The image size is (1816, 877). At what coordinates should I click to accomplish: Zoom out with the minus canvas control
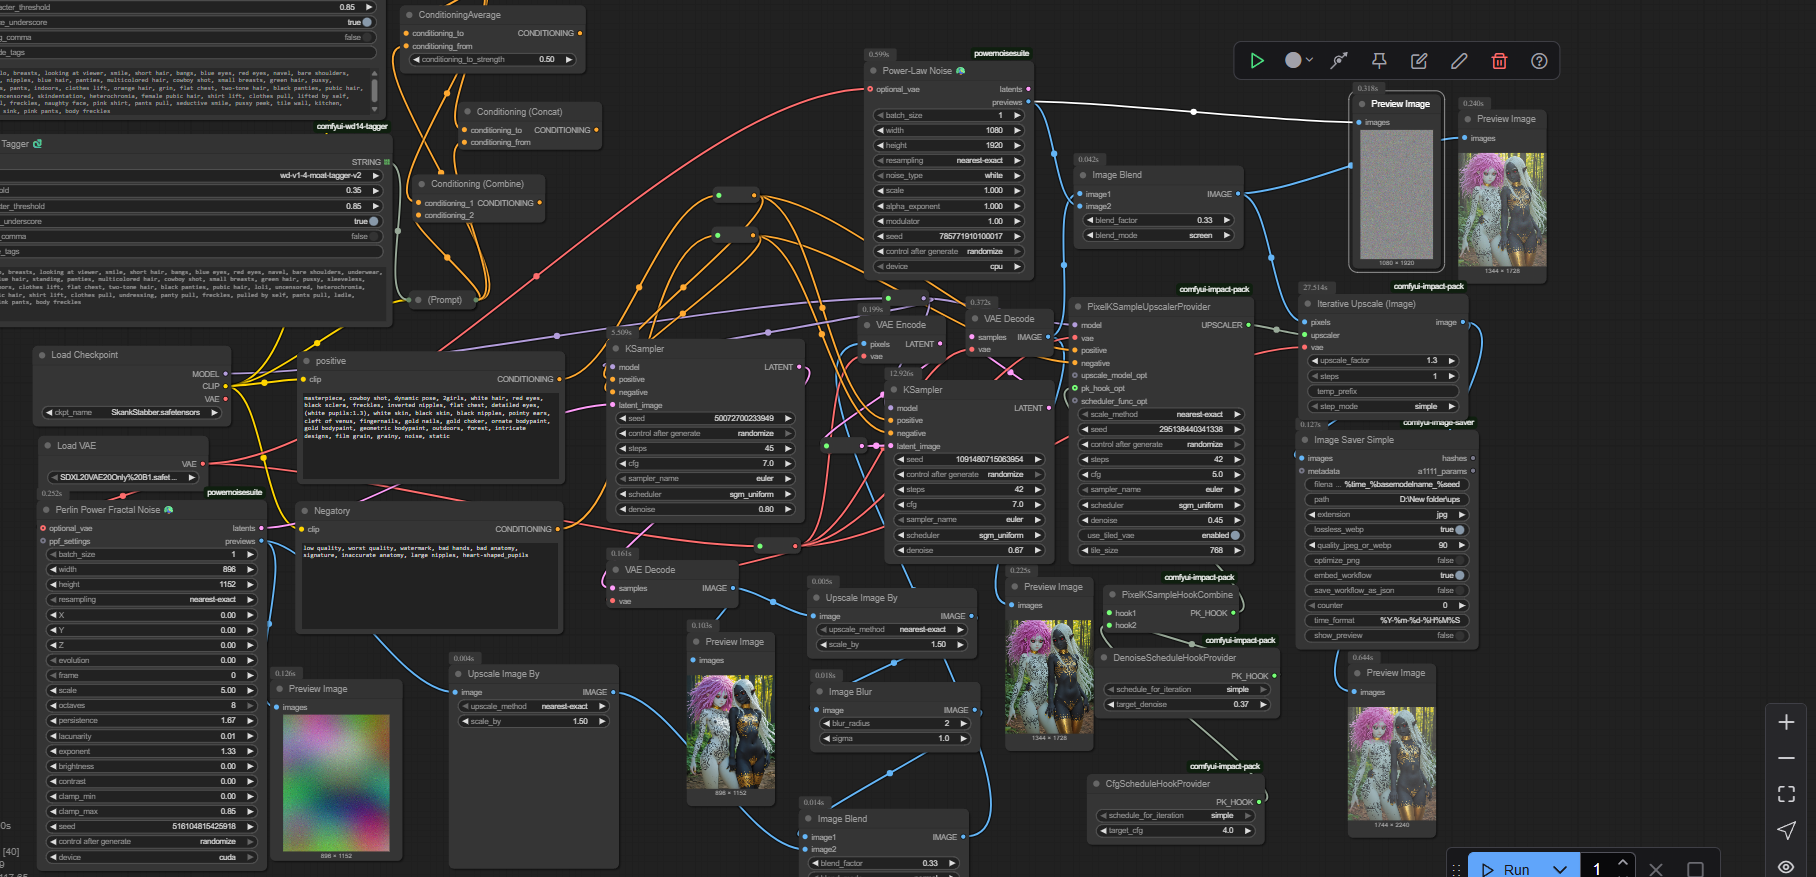(1786, 758)
